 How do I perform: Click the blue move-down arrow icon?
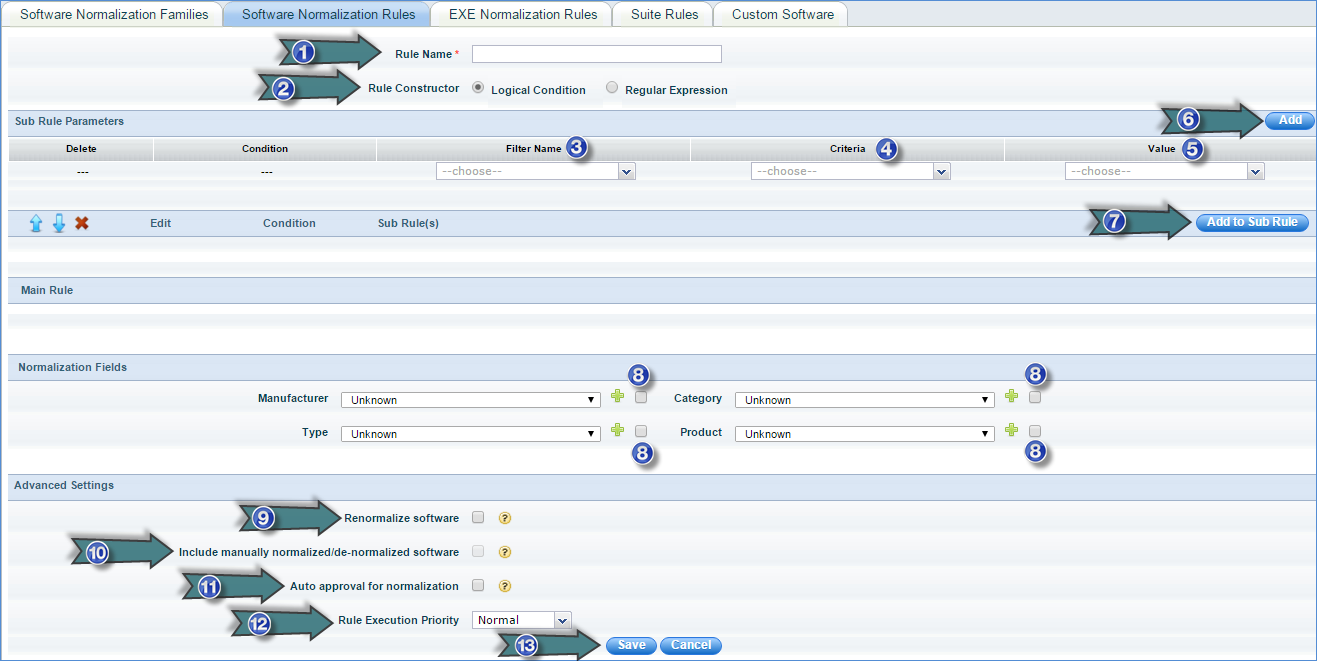click(59, 223)
